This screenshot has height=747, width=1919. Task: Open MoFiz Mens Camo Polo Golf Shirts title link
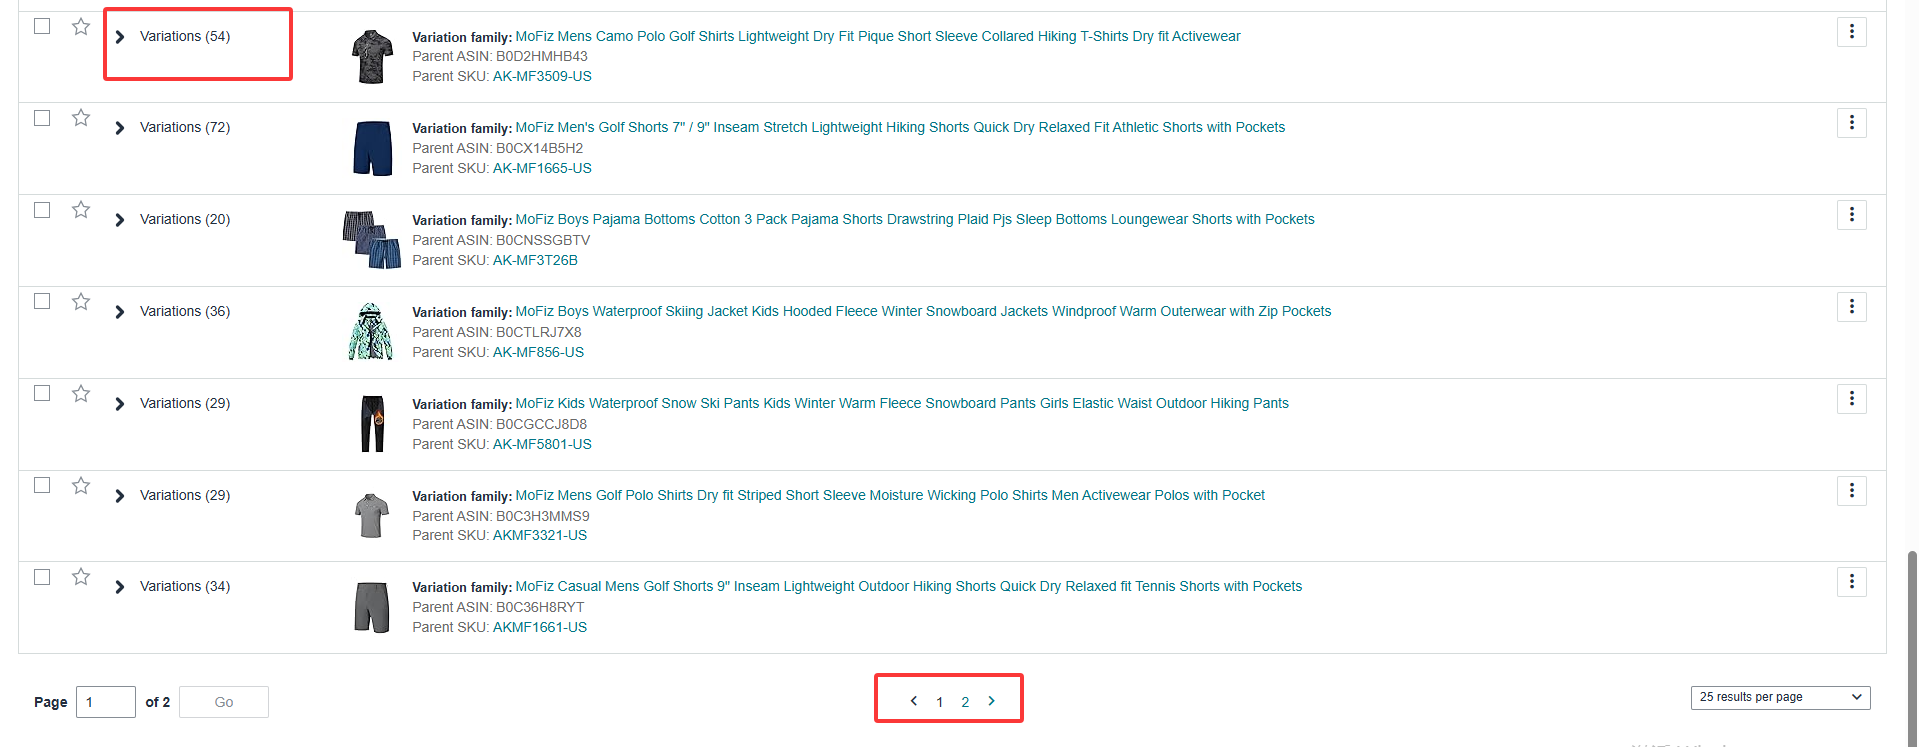[877, 36]
